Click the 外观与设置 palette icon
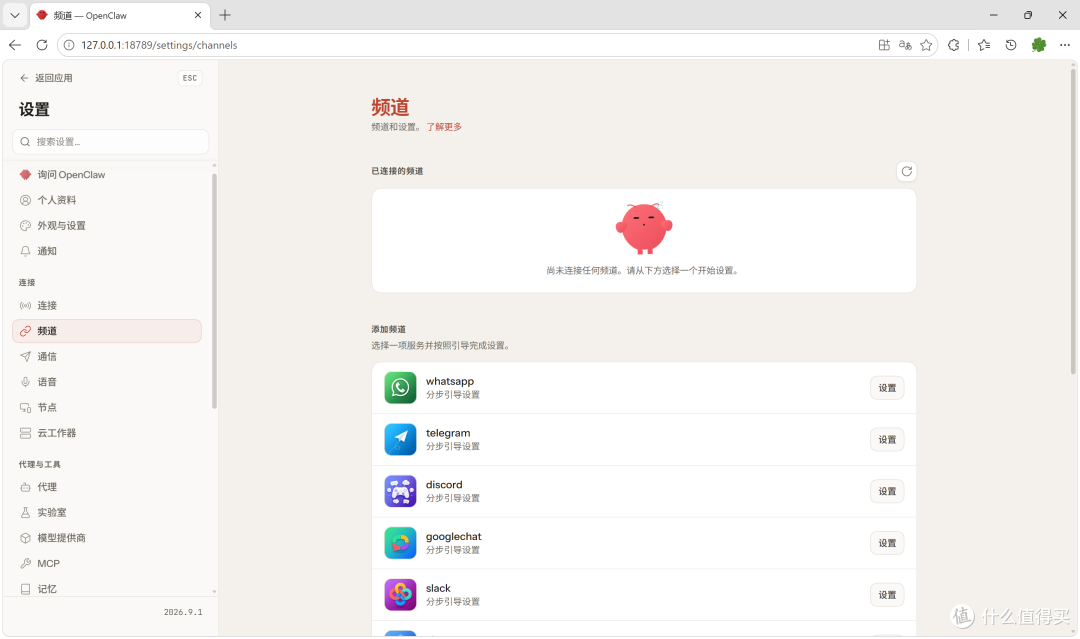 tap(25, 226)
